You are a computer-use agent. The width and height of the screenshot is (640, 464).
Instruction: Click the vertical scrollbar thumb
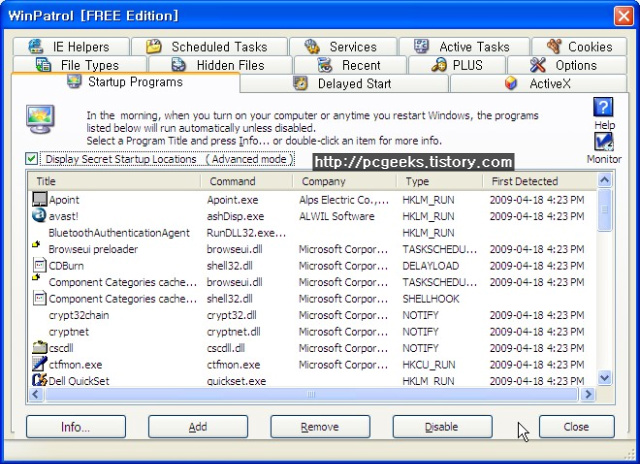pos(604,210)
